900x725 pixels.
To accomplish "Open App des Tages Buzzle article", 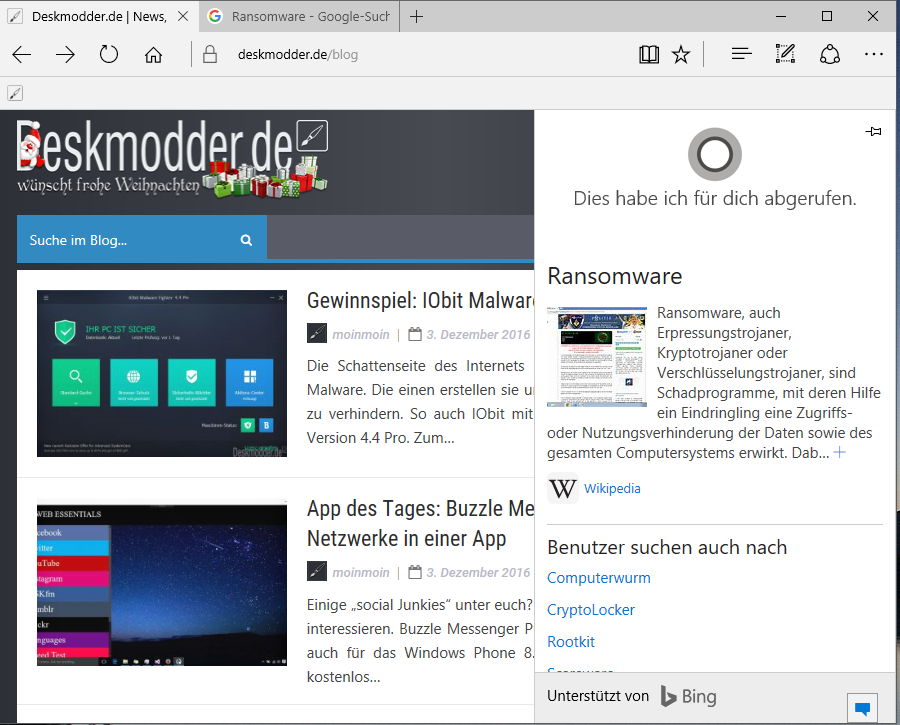I will pos(421,524).
